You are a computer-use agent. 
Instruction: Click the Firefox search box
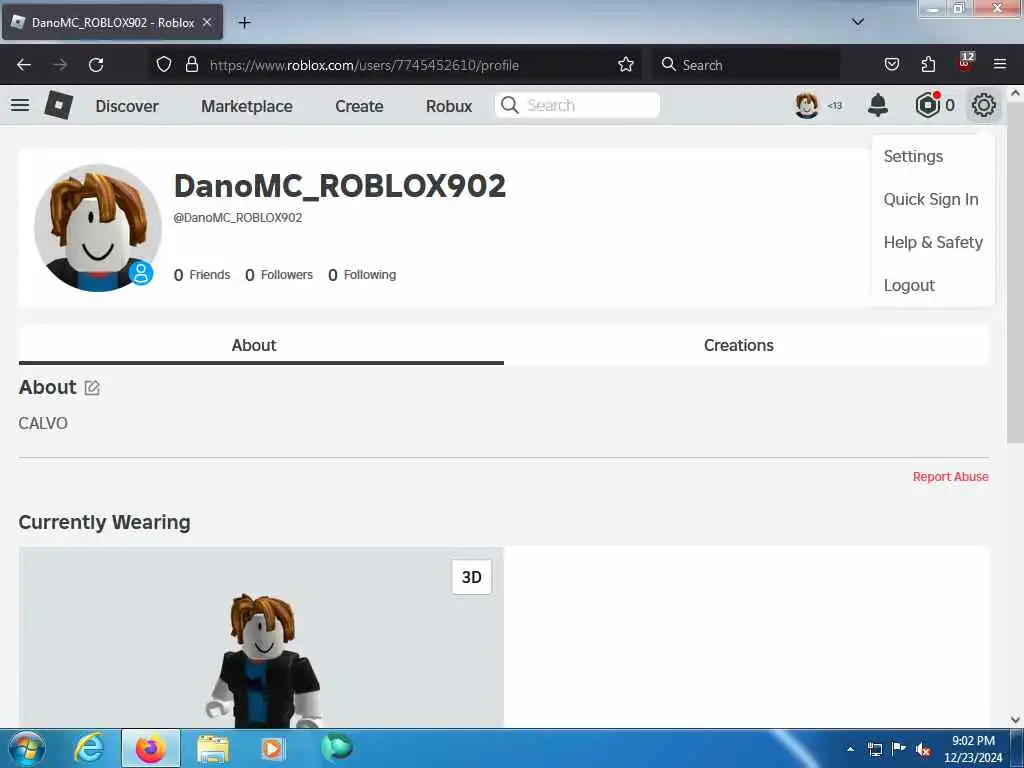(x=746, y=65)
